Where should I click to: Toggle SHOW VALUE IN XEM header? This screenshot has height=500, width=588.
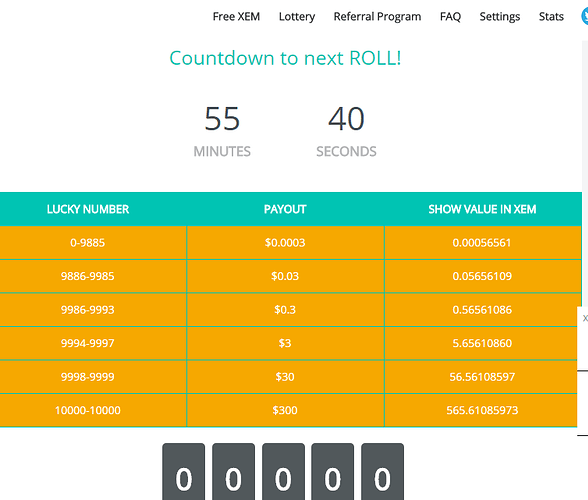(x=482, y=209)
